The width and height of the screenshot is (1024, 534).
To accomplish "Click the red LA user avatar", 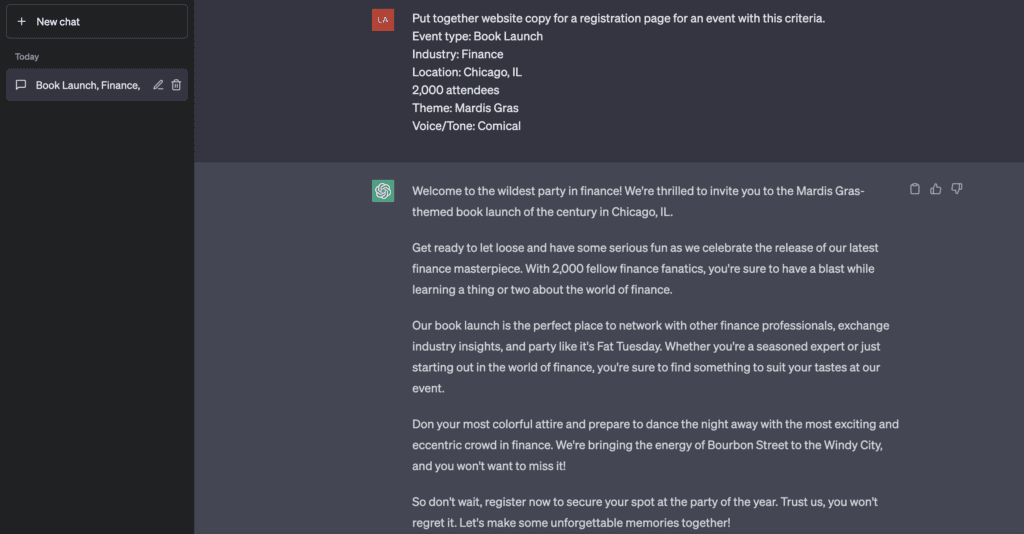I will point(383,20).
